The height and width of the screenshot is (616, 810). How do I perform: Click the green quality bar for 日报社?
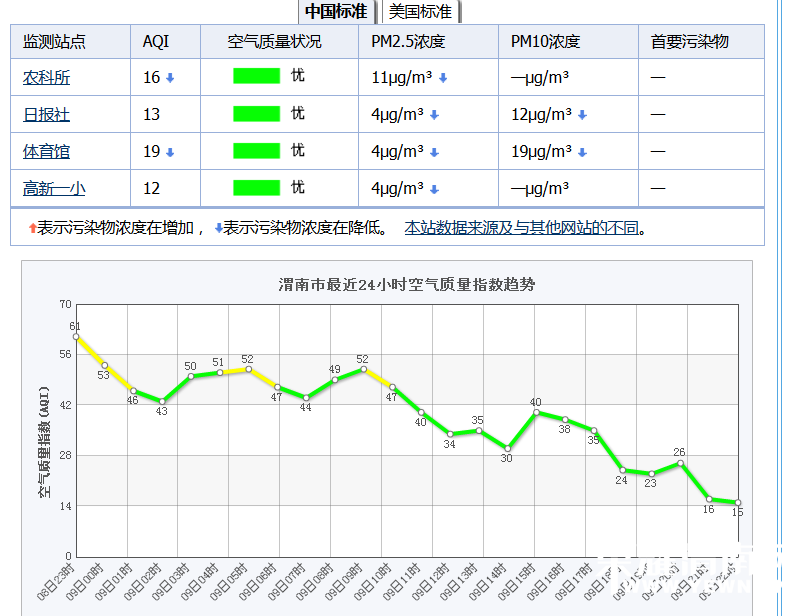[x=257, y=114]
